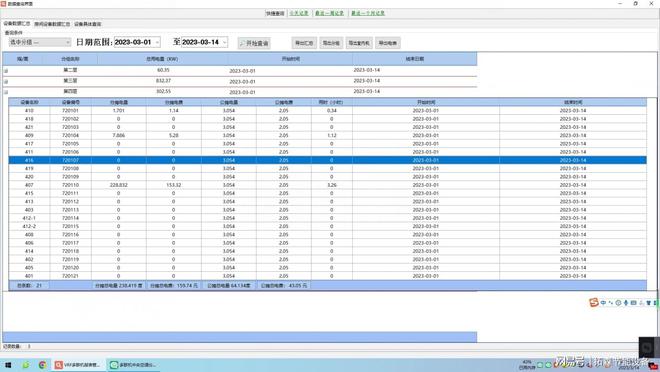Switch to the third query tab
660x372 pixels.
(88, 24)
